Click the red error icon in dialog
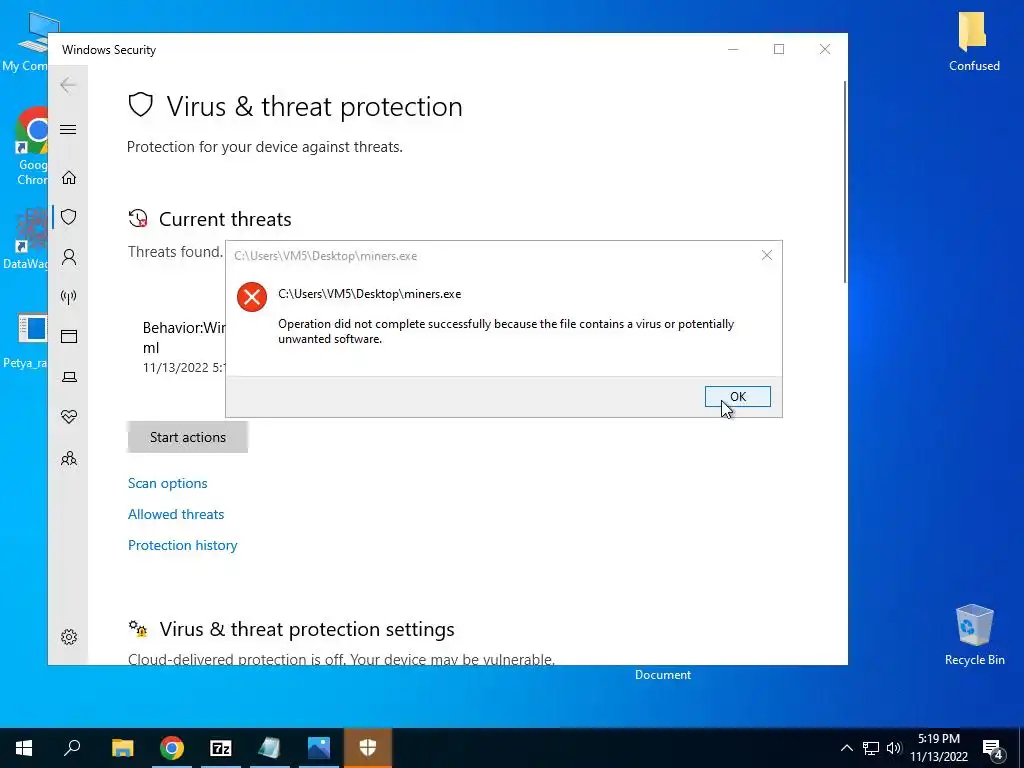Image resolution: width=1024 pixels, height=768 pixels. 251,297
